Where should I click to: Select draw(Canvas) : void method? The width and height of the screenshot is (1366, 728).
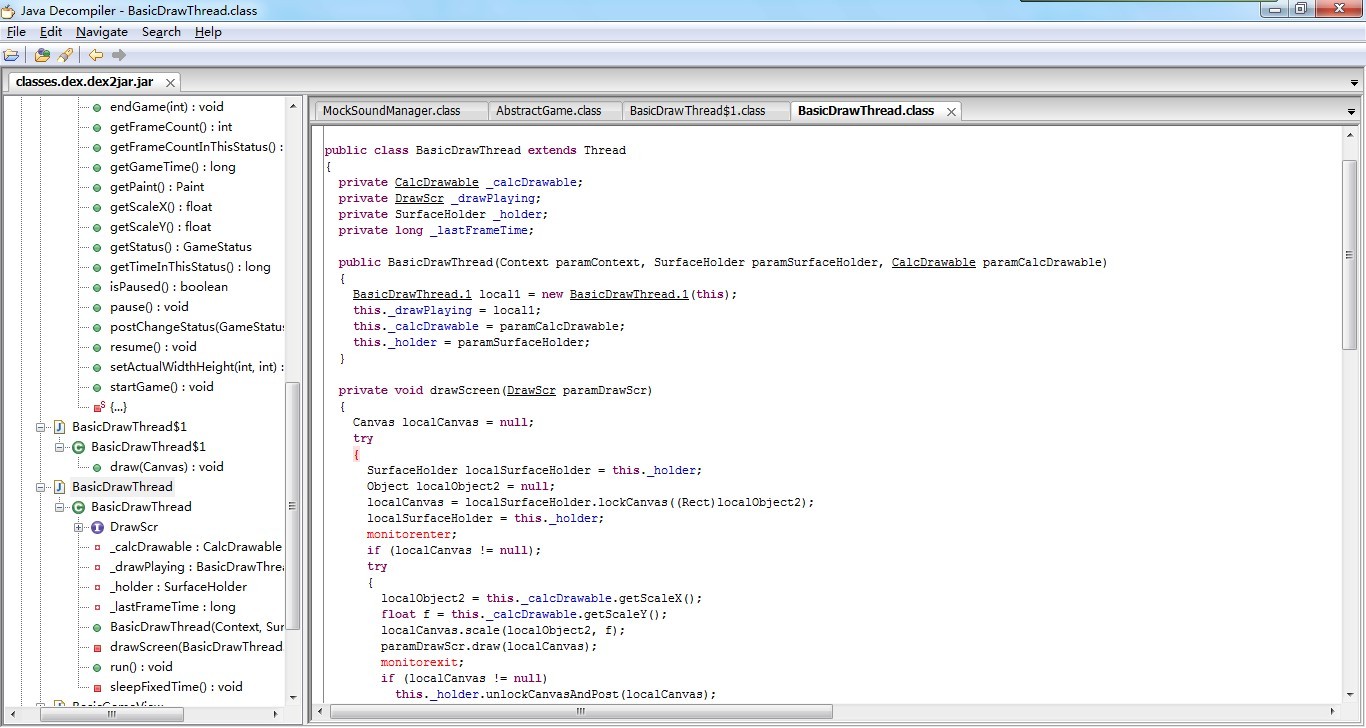(166, 467)
